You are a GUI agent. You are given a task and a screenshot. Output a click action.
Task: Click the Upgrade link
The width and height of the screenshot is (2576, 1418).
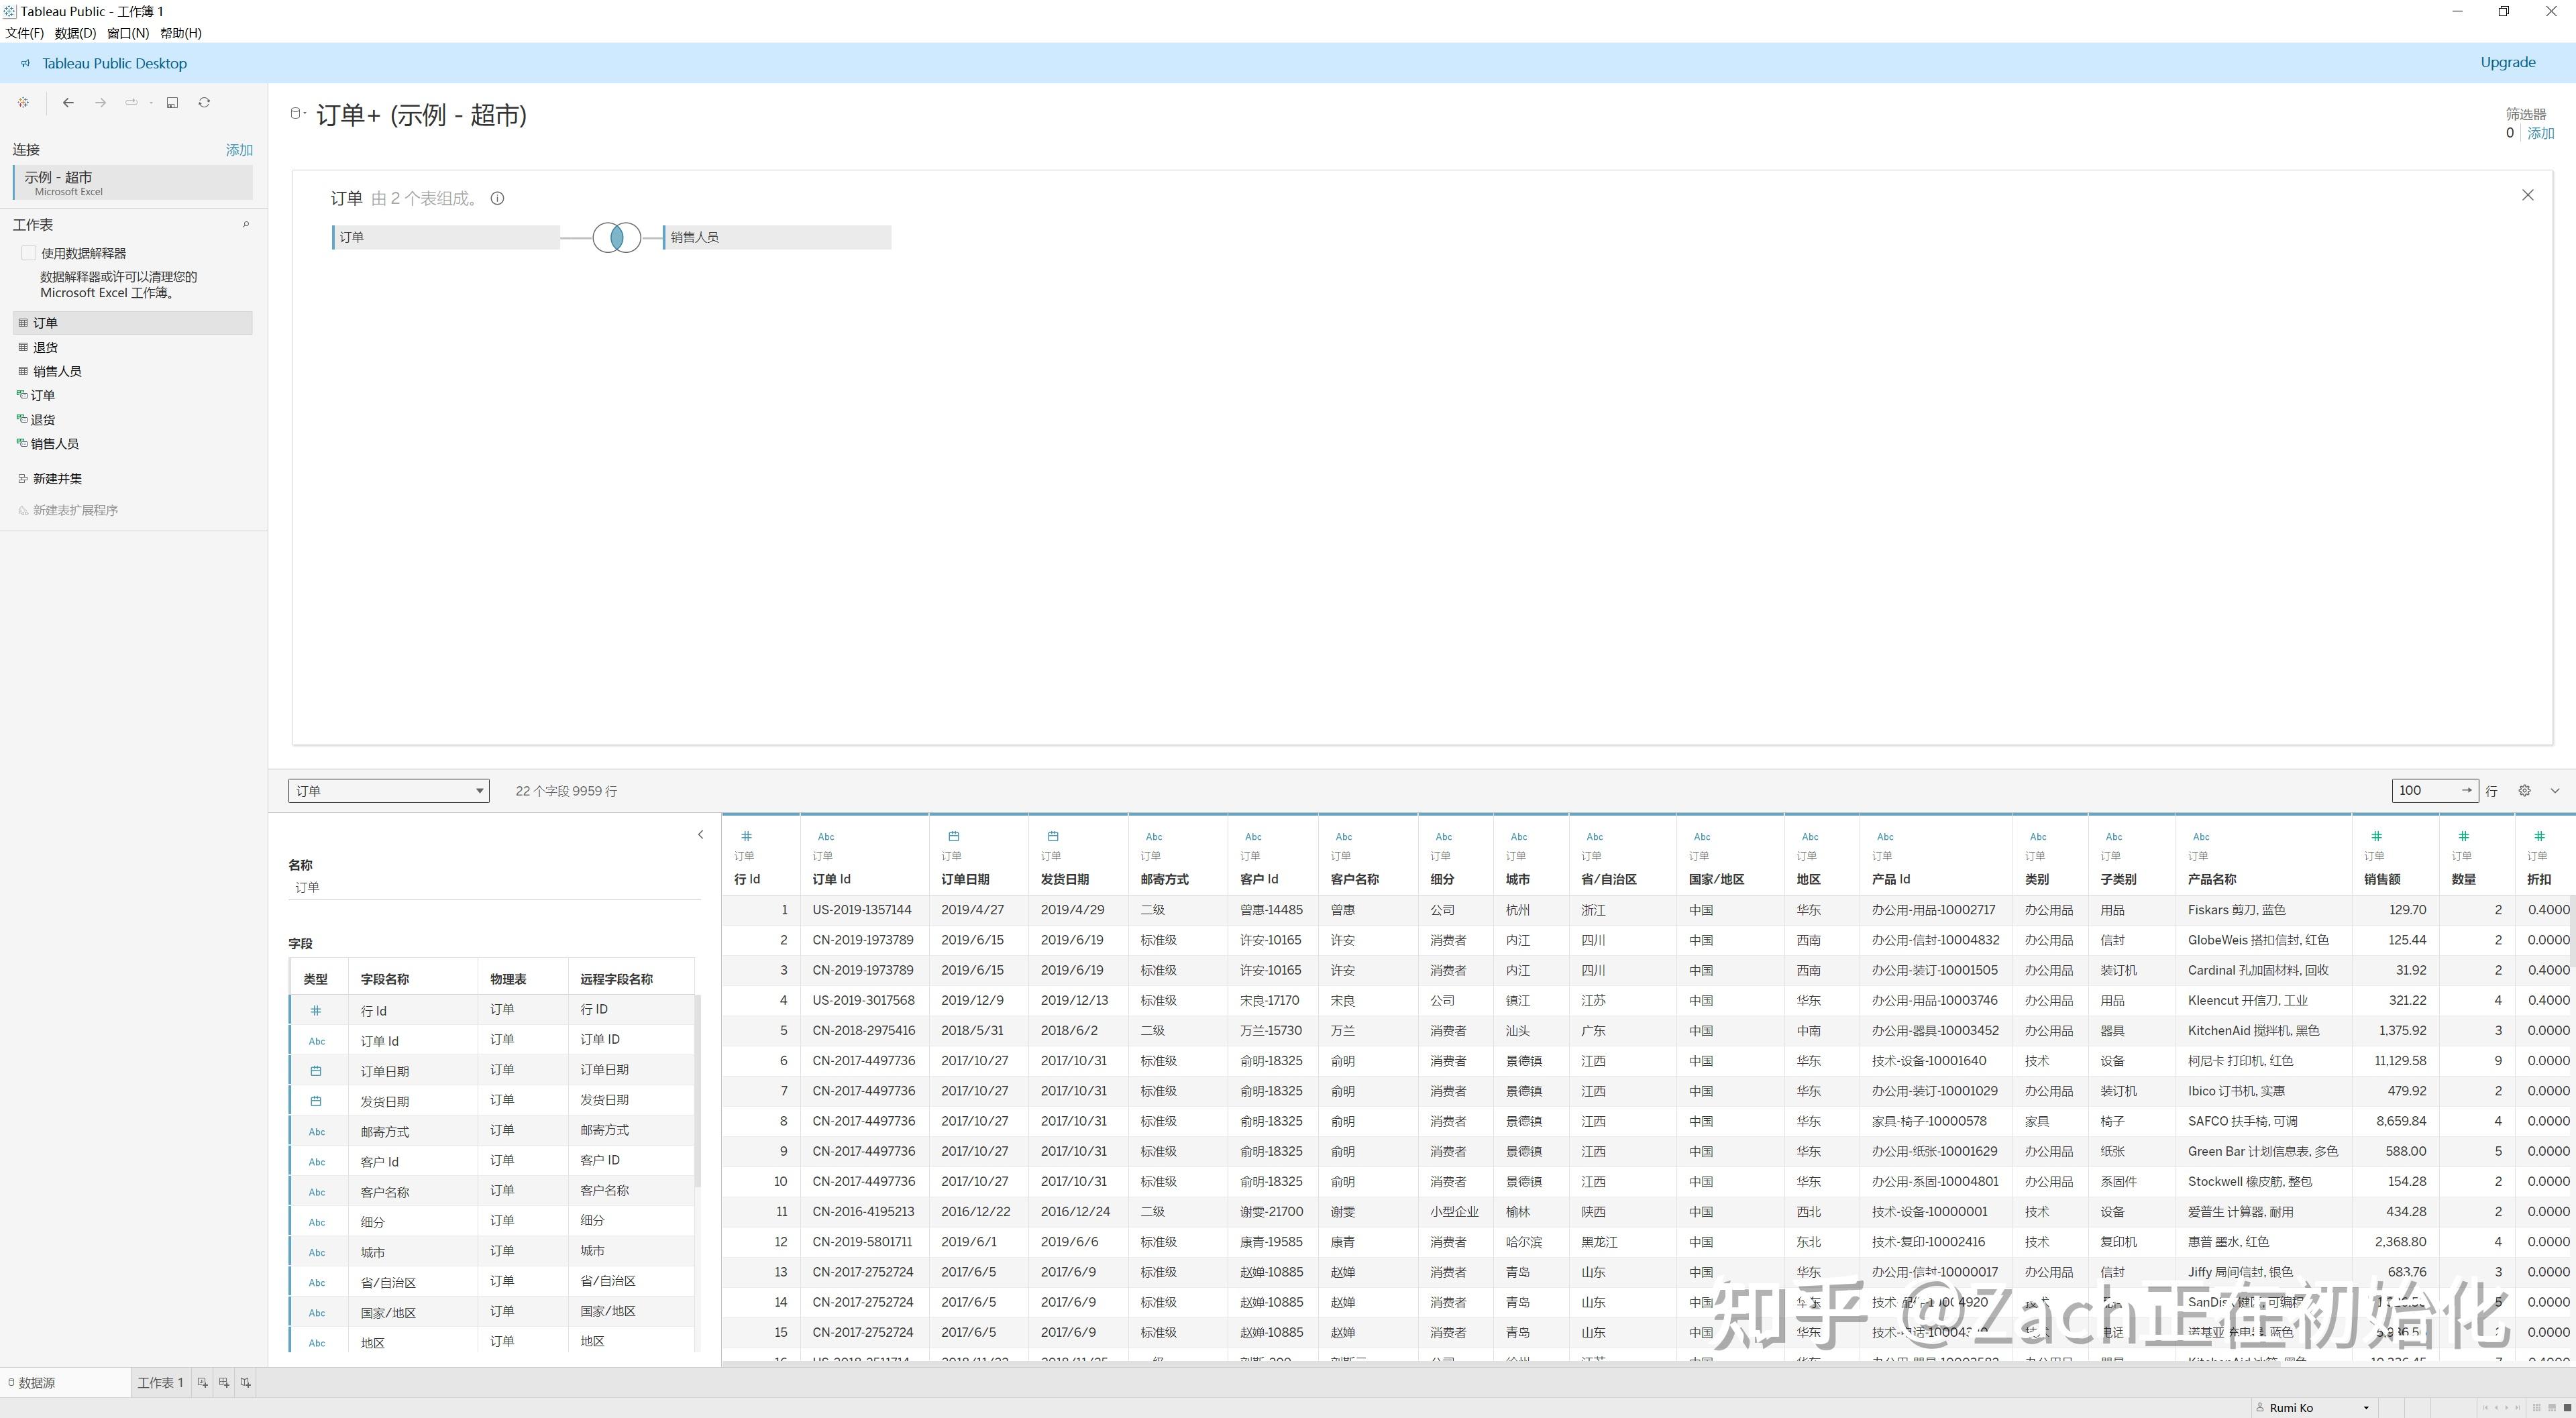(2507, 62)
